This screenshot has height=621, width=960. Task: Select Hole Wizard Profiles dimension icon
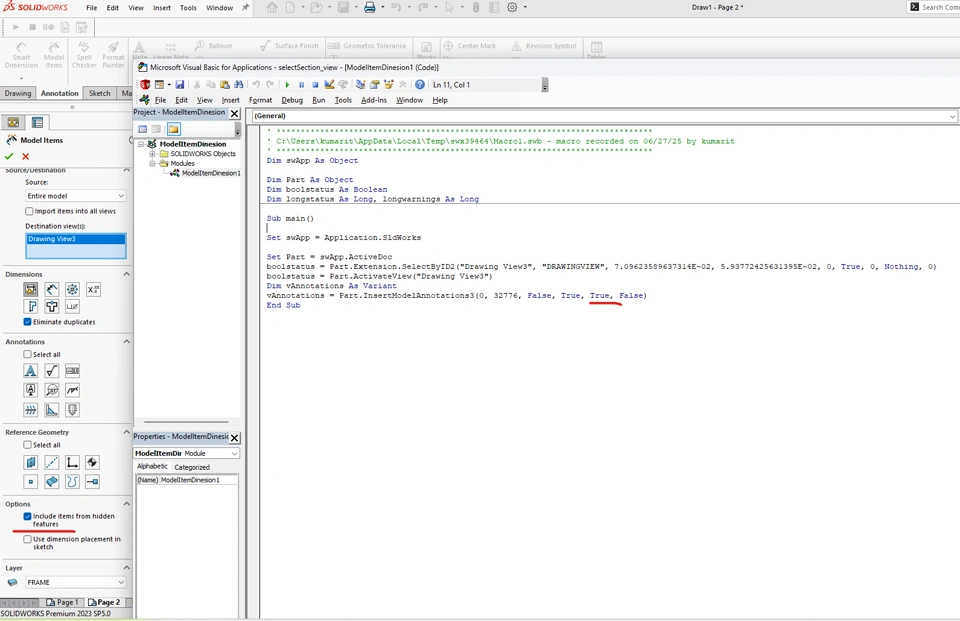[x=31, y=306]
